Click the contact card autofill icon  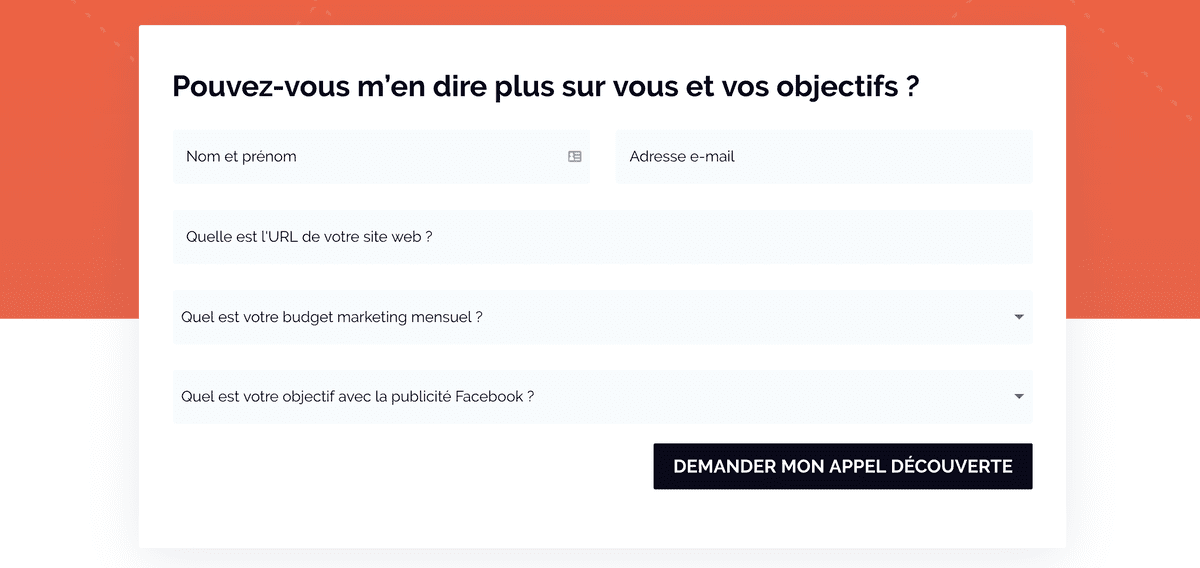[575, 157]
